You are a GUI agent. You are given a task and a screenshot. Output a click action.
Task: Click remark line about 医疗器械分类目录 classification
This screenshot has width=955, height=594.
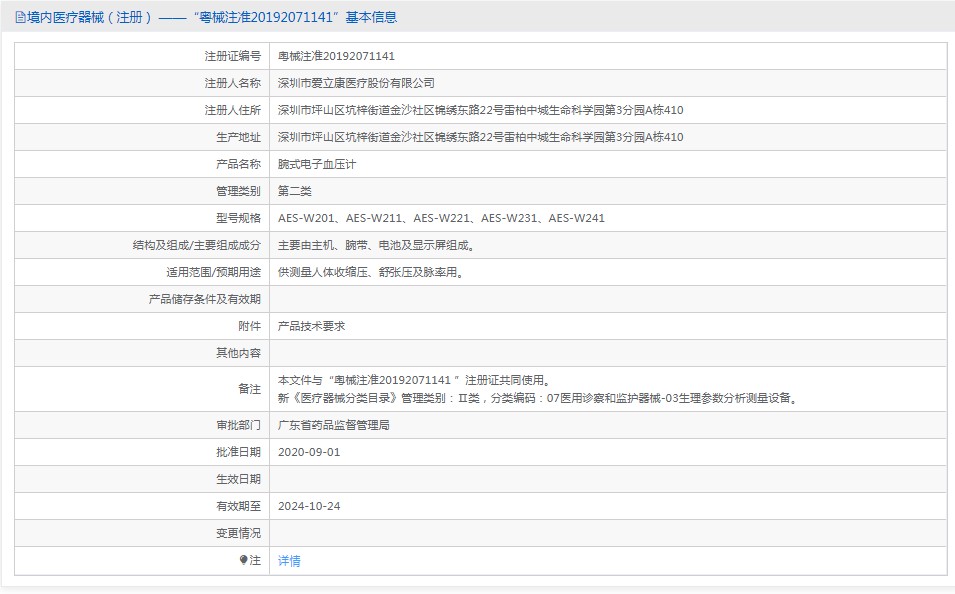coord(538,398)
